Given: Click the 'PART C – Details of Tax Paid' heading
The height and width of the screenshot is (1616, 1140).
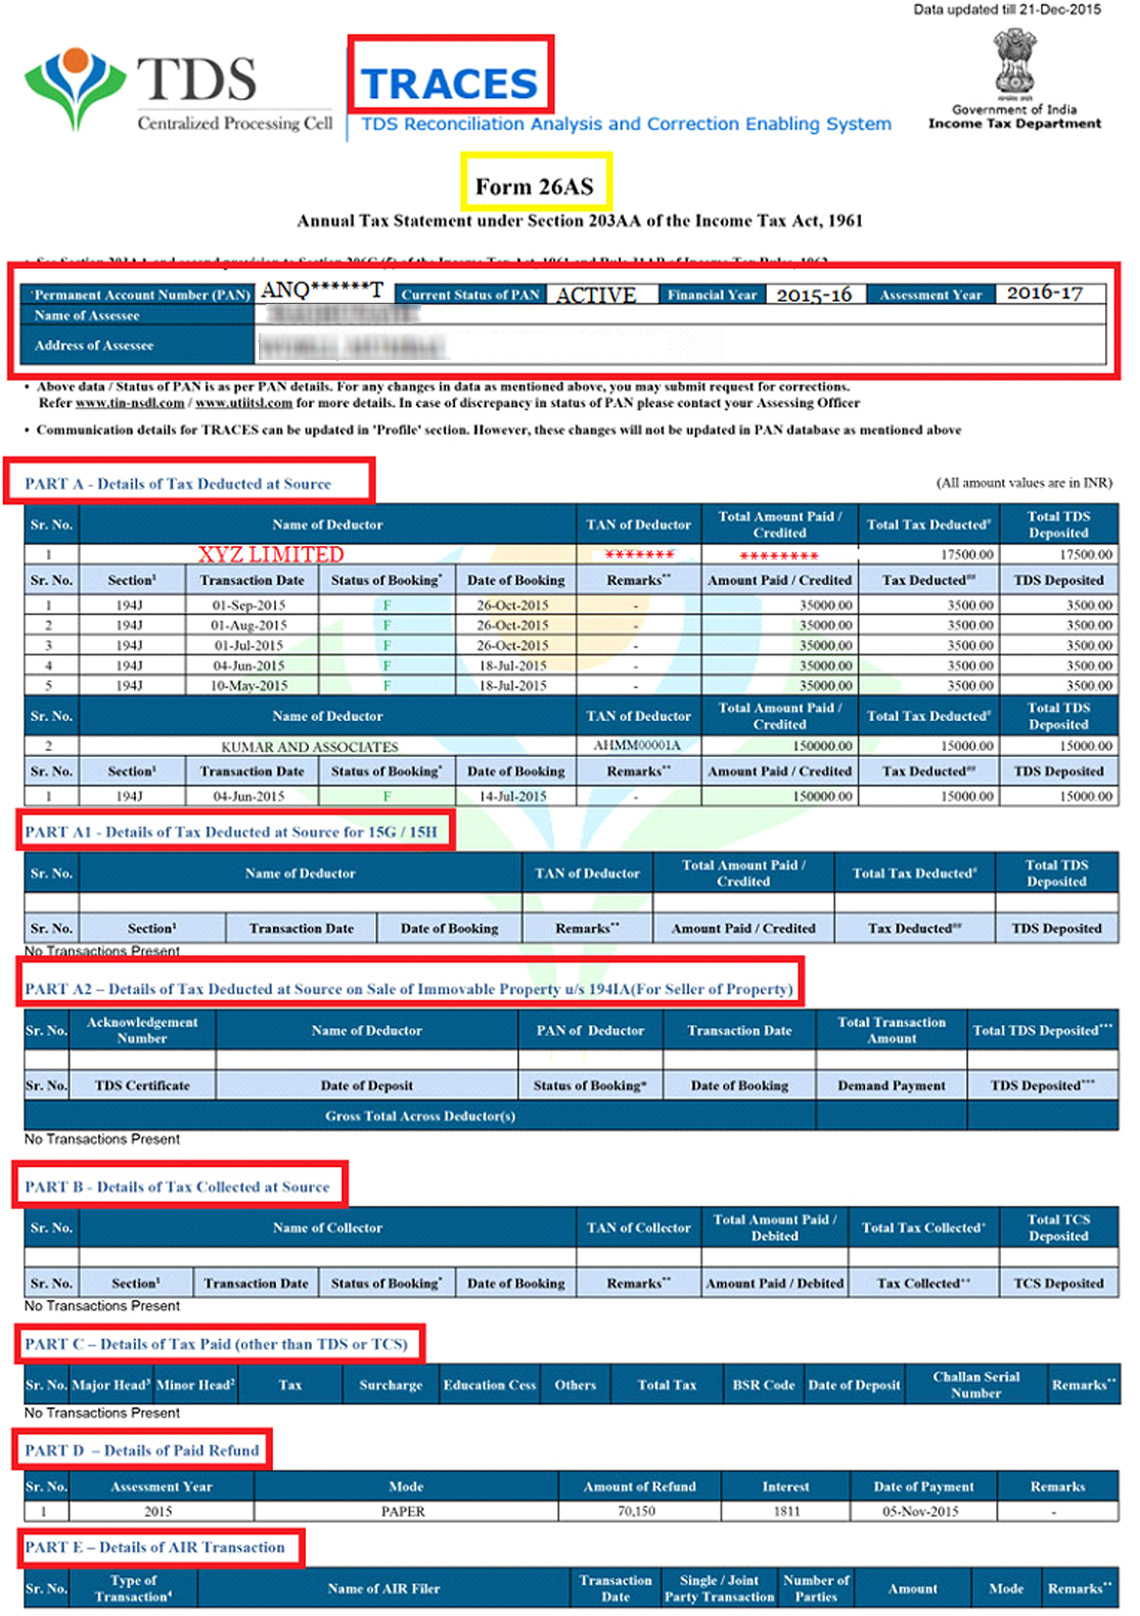Looking at the screenshot, I should tap(216, 1344).
